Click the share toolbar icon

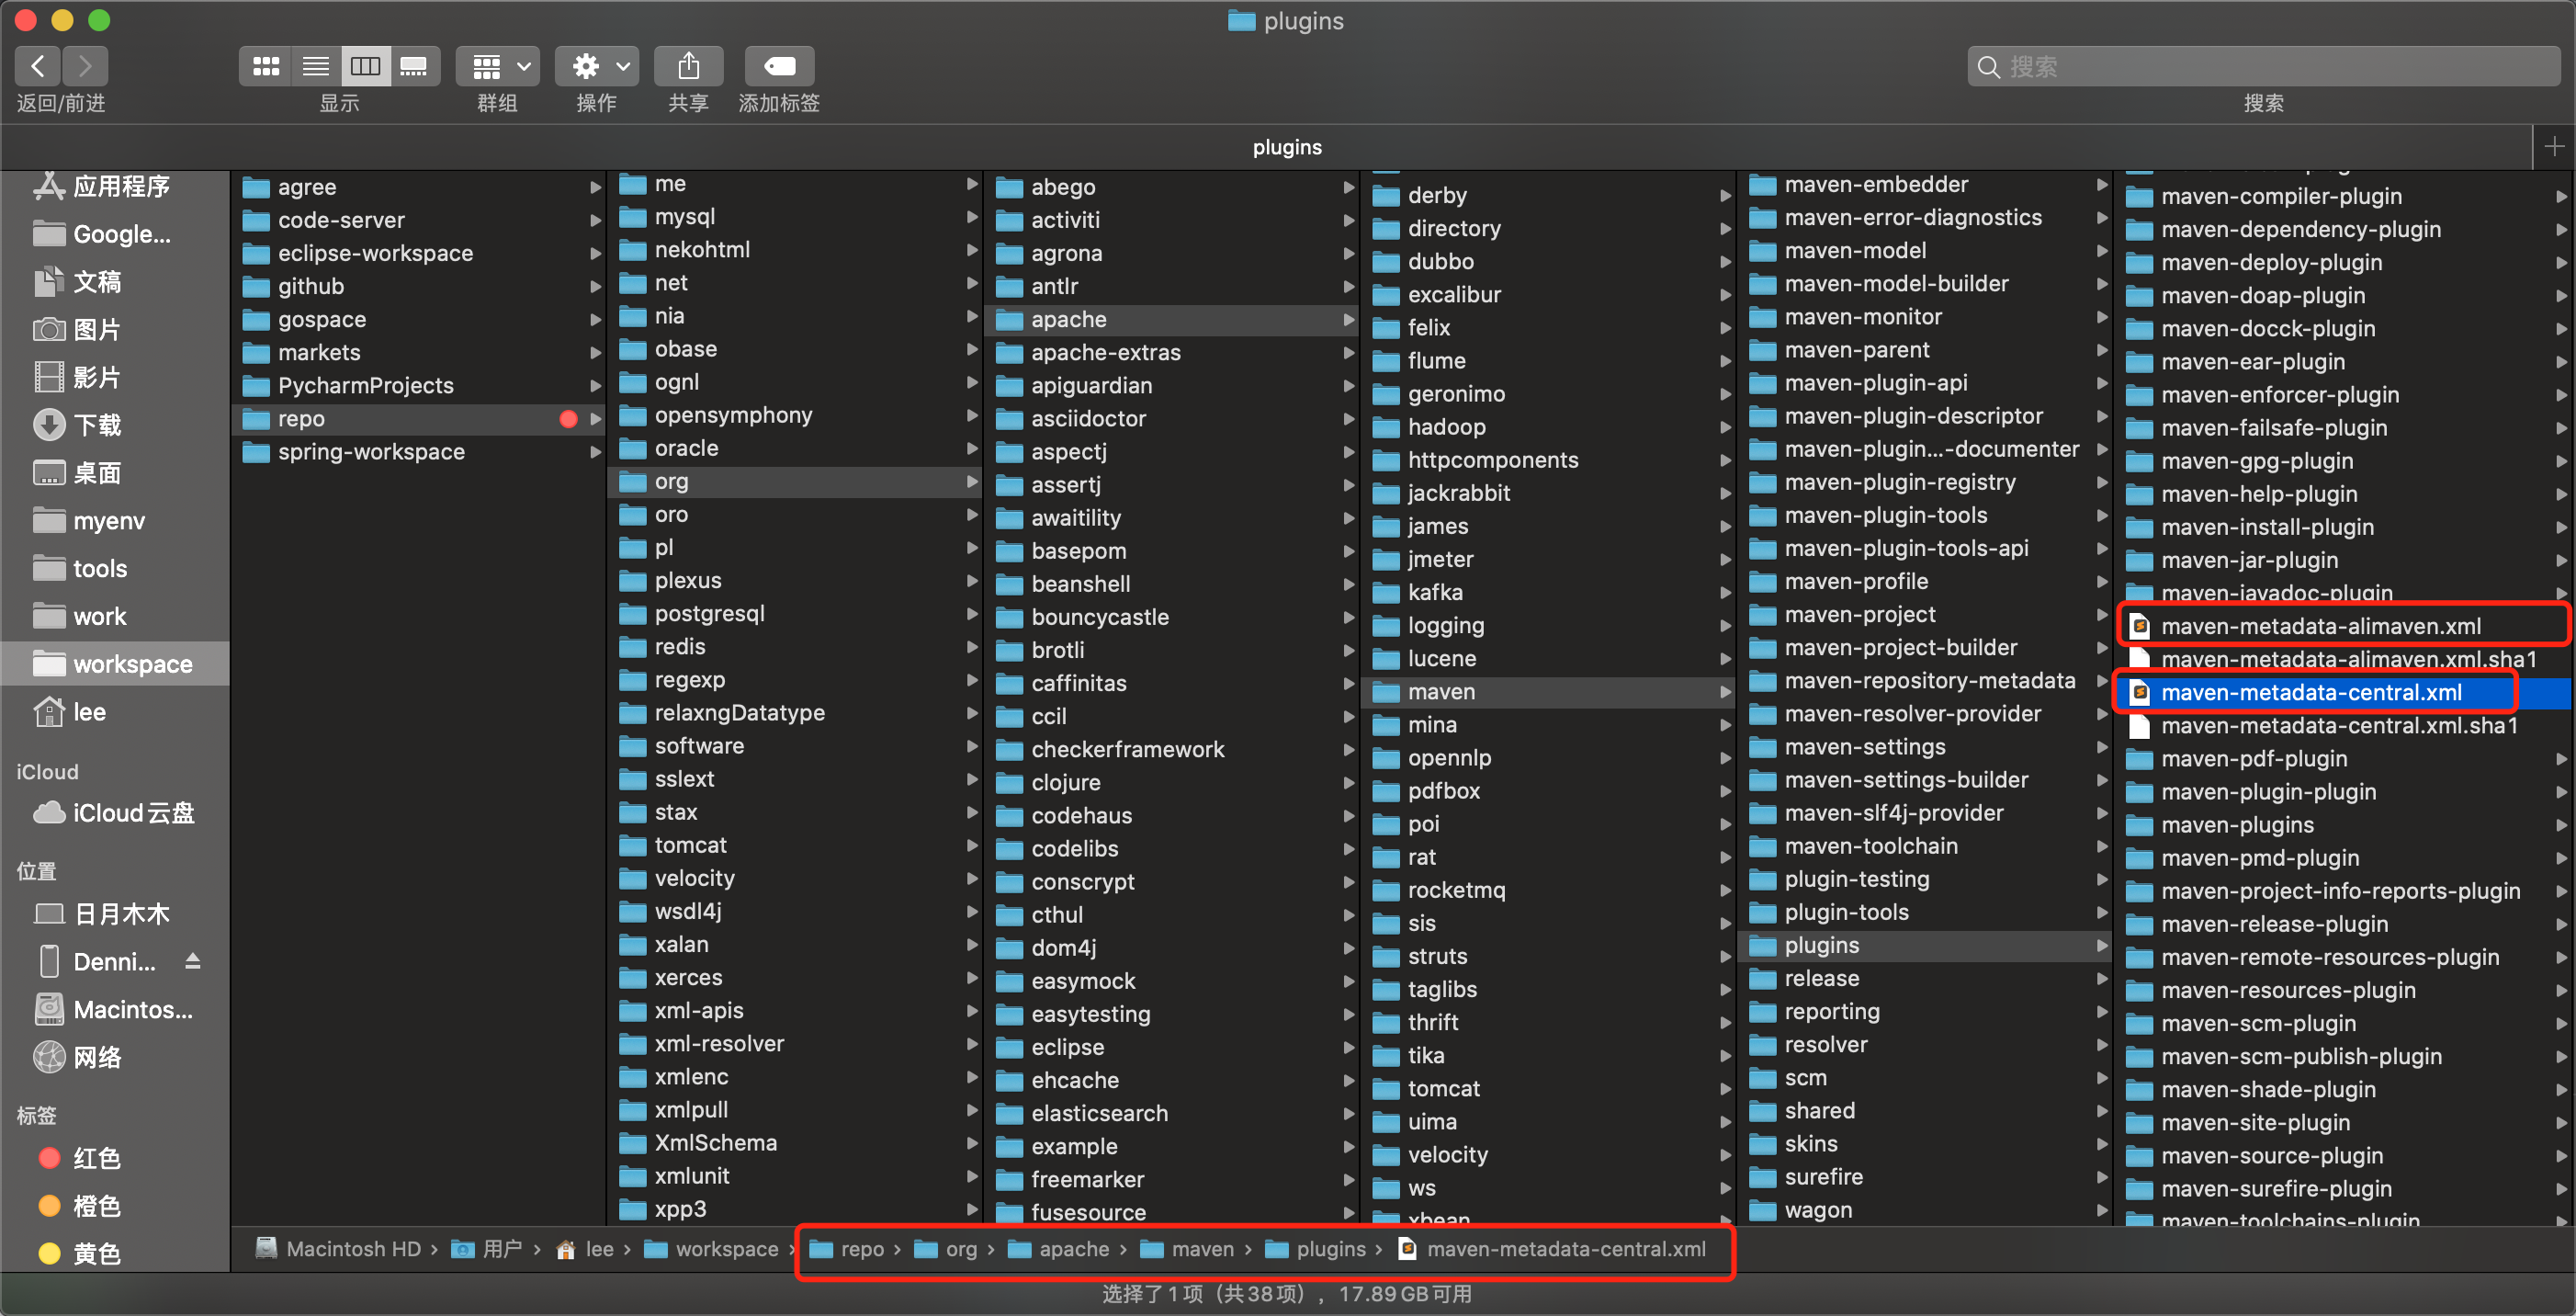688,67
